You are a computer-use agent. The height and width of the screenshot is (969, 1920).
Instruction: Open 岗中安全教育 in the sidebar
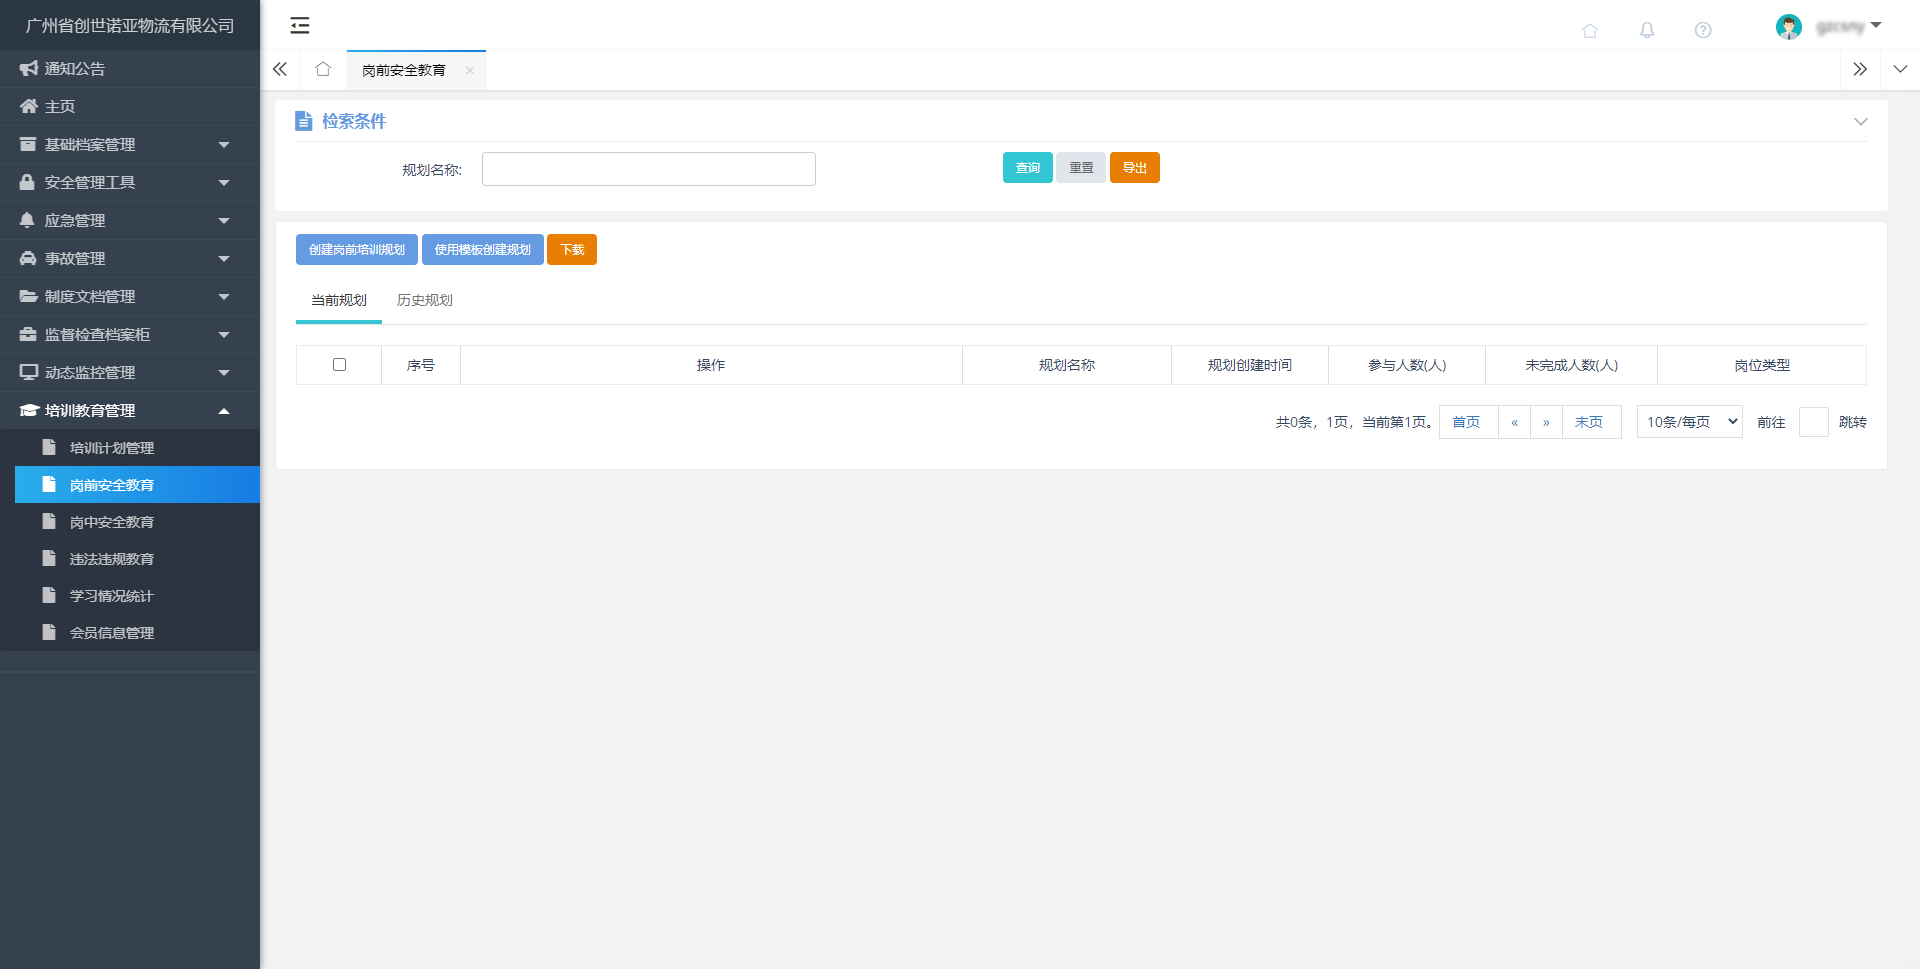pyautogui.click(x=111, y=522)
